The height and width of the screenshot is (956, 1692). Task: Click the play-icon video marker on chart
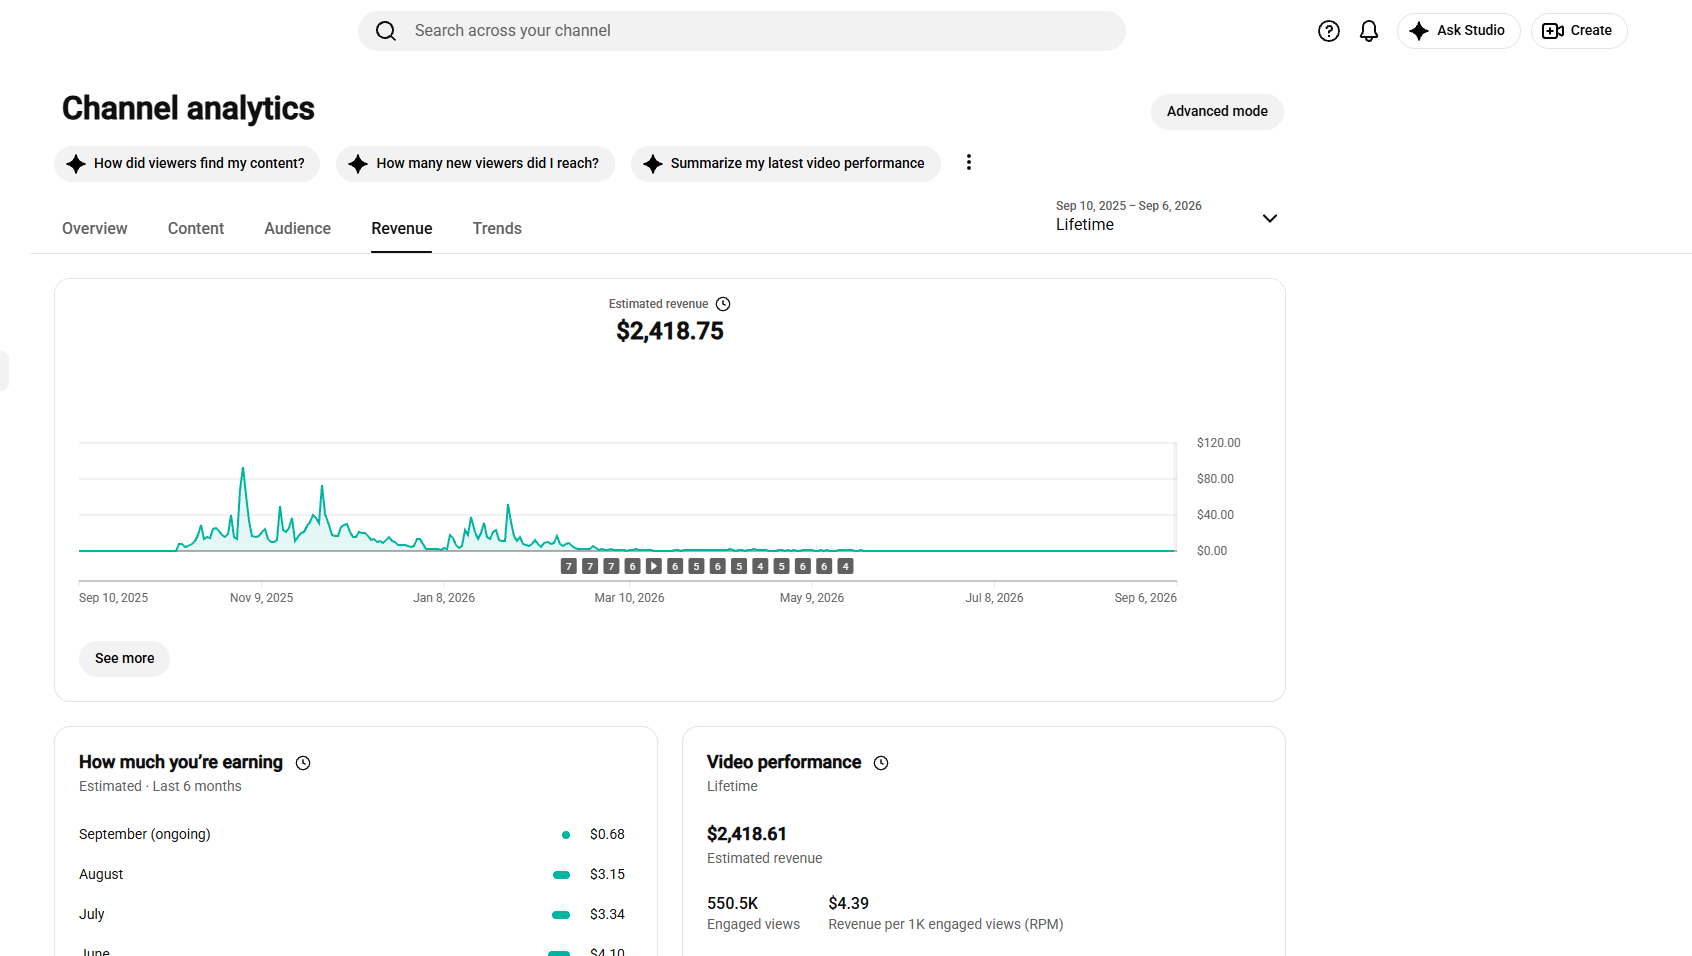tap(653, 566)
